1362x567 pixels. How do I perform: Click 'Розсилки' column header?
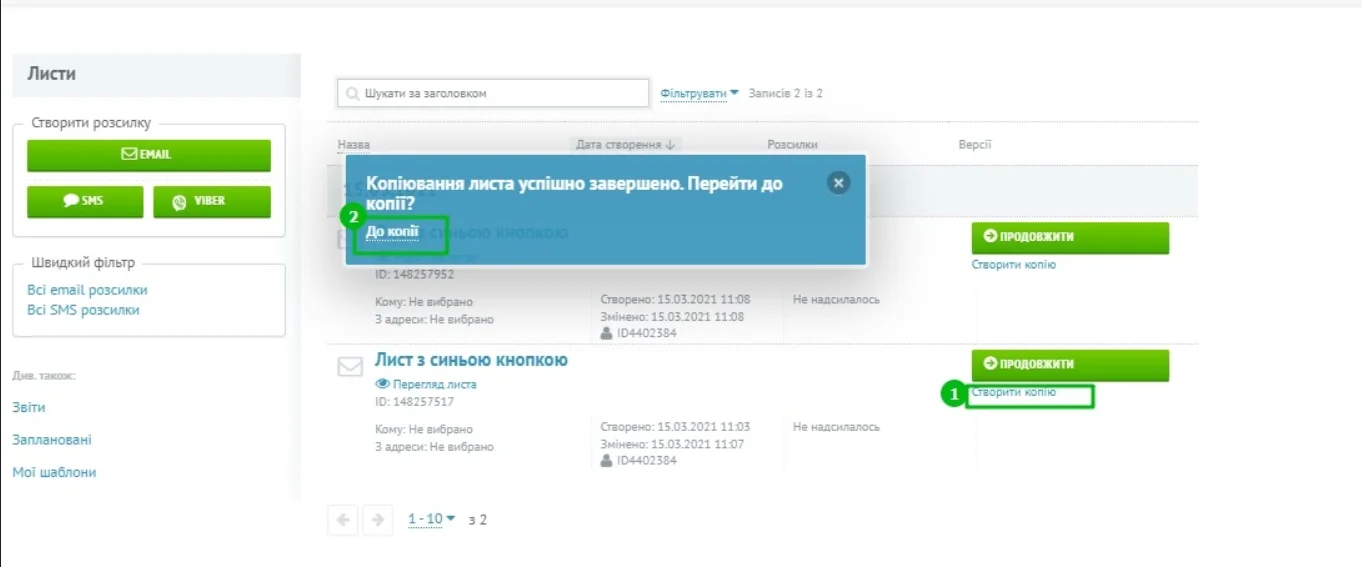[793, 145]
